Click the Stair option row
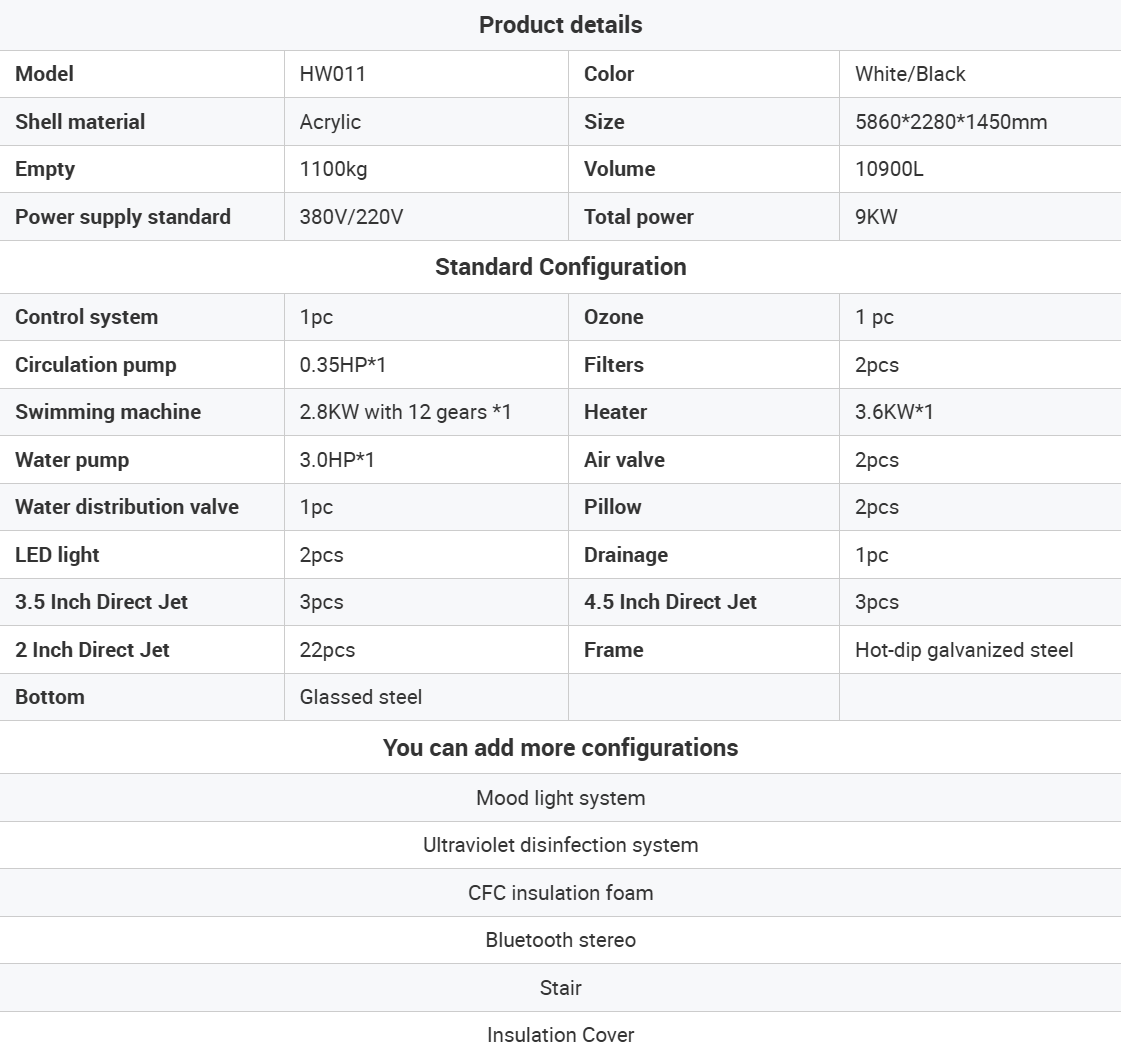Viewport: 1121px width, 1055px height. coord(560,988)
